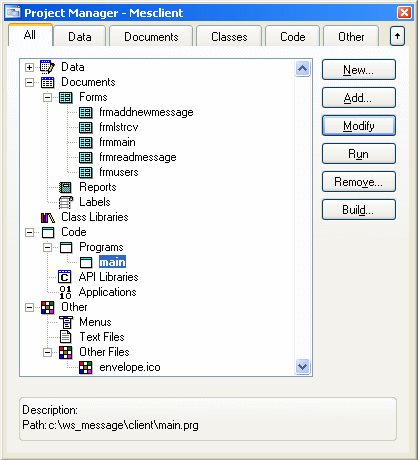Click the frmusers form icon
This screenshot has width=418, height=460.
[x=86, y=172]
